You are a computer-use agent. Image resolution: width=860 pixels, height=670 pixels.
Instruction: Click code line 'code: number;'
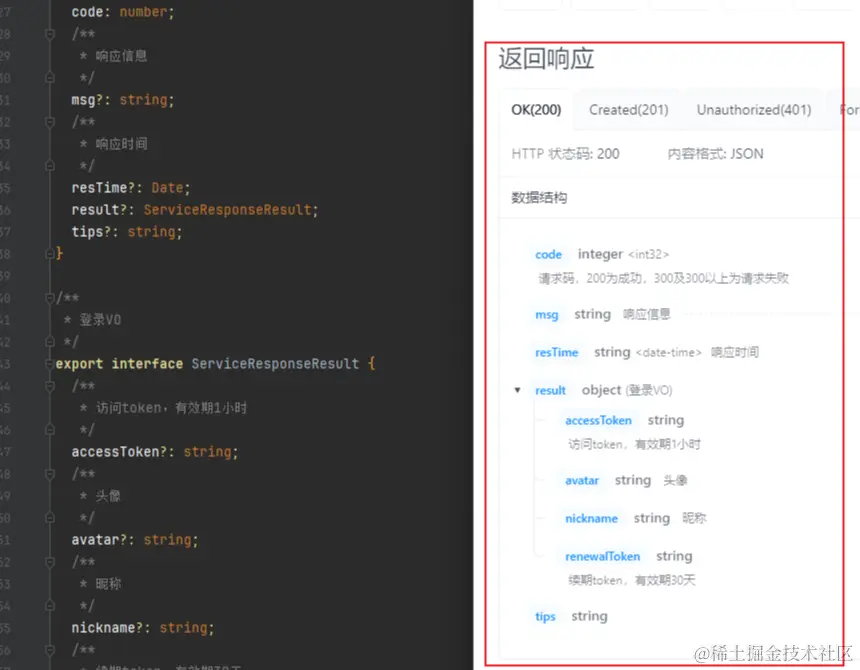pos(123,12)
